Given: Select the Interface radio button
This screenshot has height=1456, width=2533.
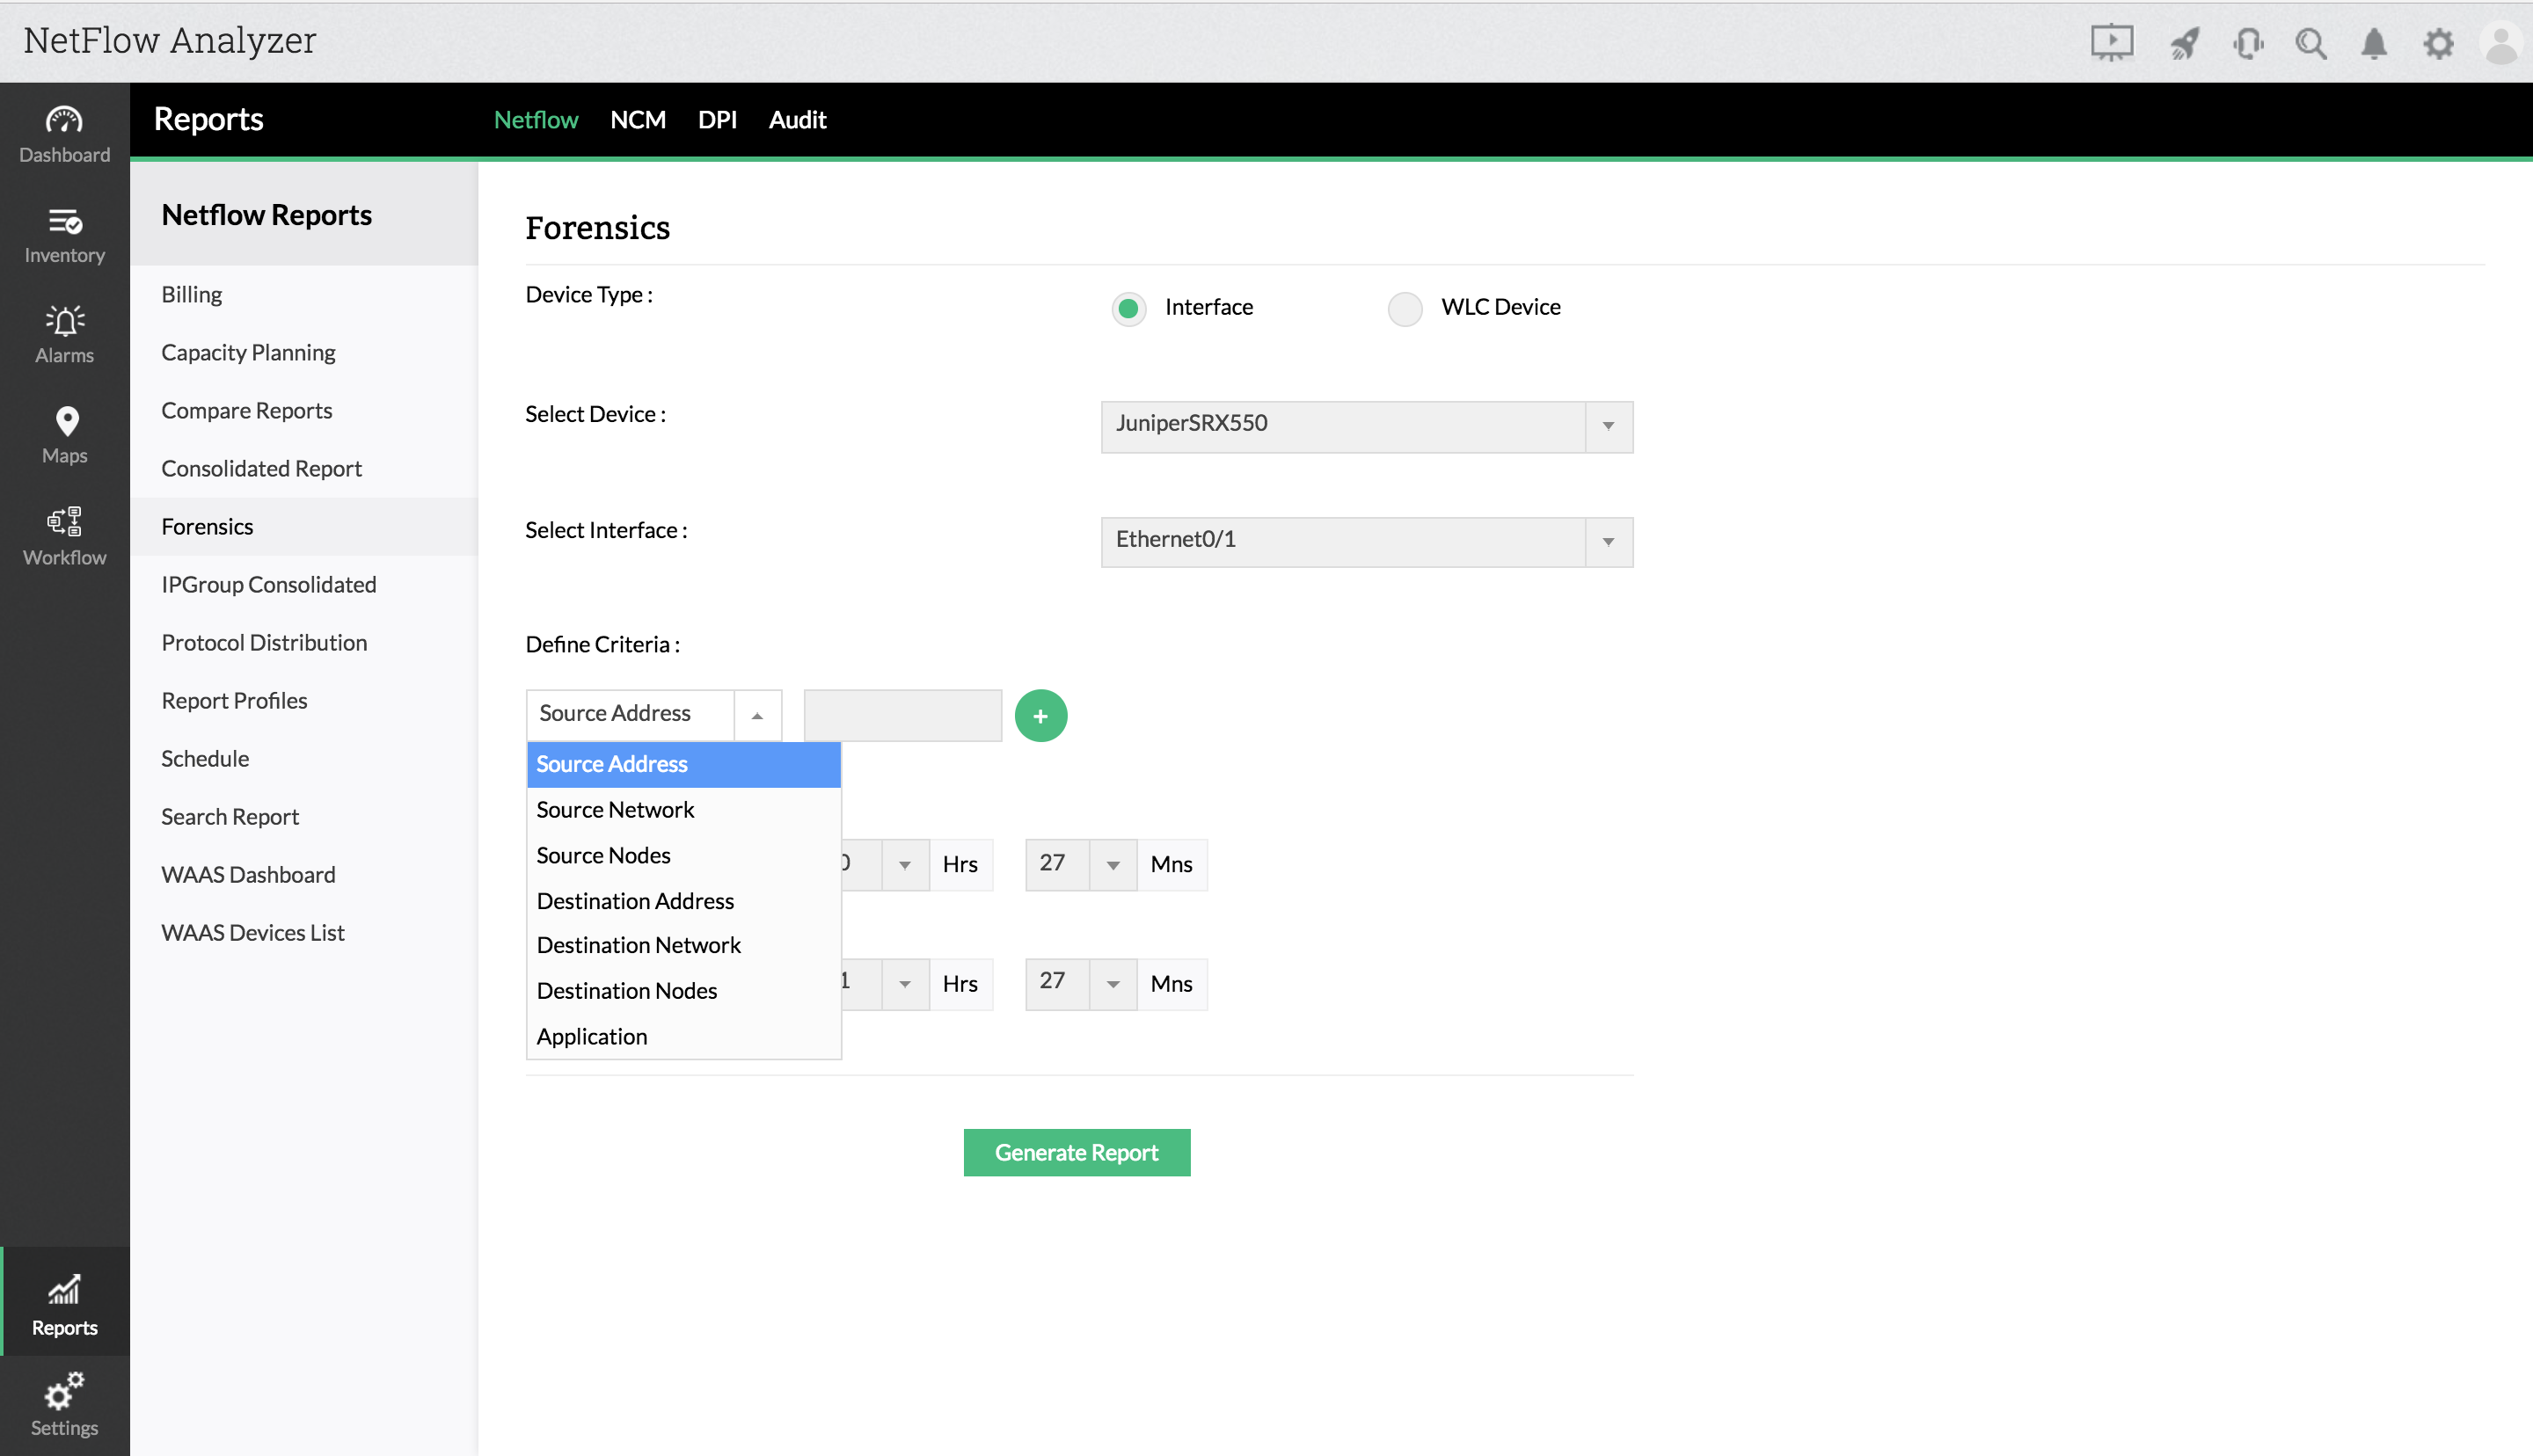Looking at the screenshot, I should pyautogui.click(x=1128, y=308).
